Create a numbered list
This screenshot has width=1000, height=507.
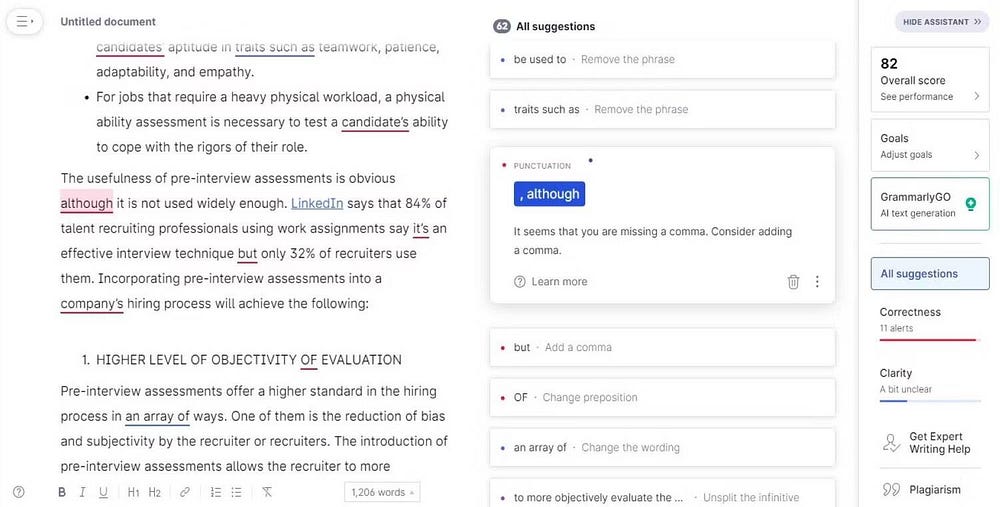point(216,492)
